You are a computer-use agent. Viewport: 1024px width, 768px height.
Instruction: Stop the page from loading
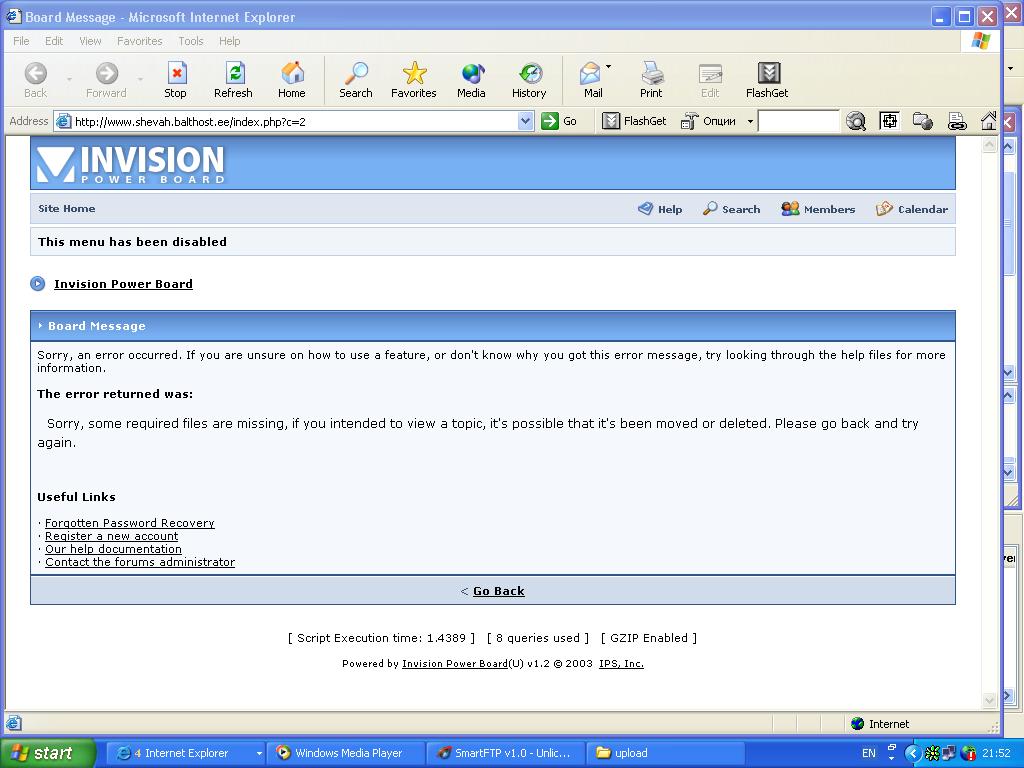pos(176,80)
